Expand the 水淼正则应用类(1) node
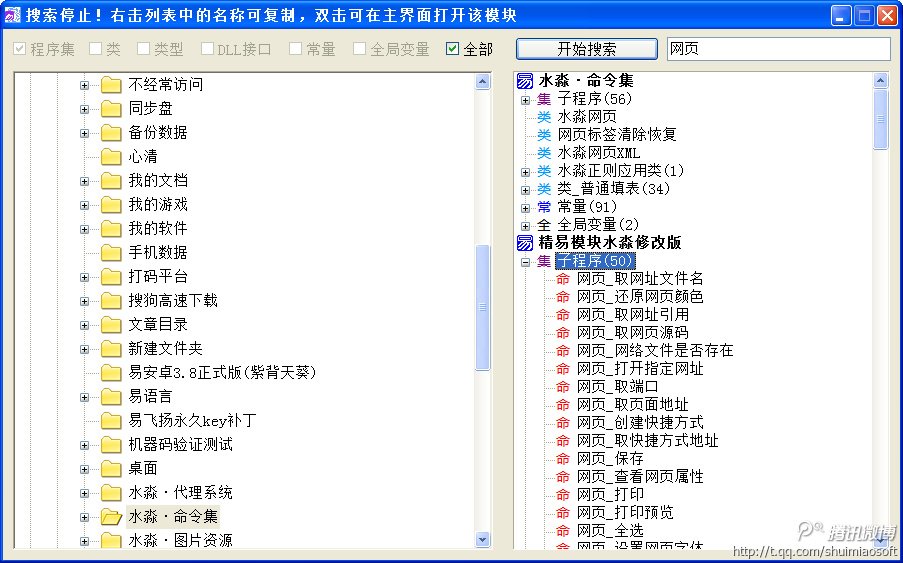 pyautogui.click(x=525, y=172)
